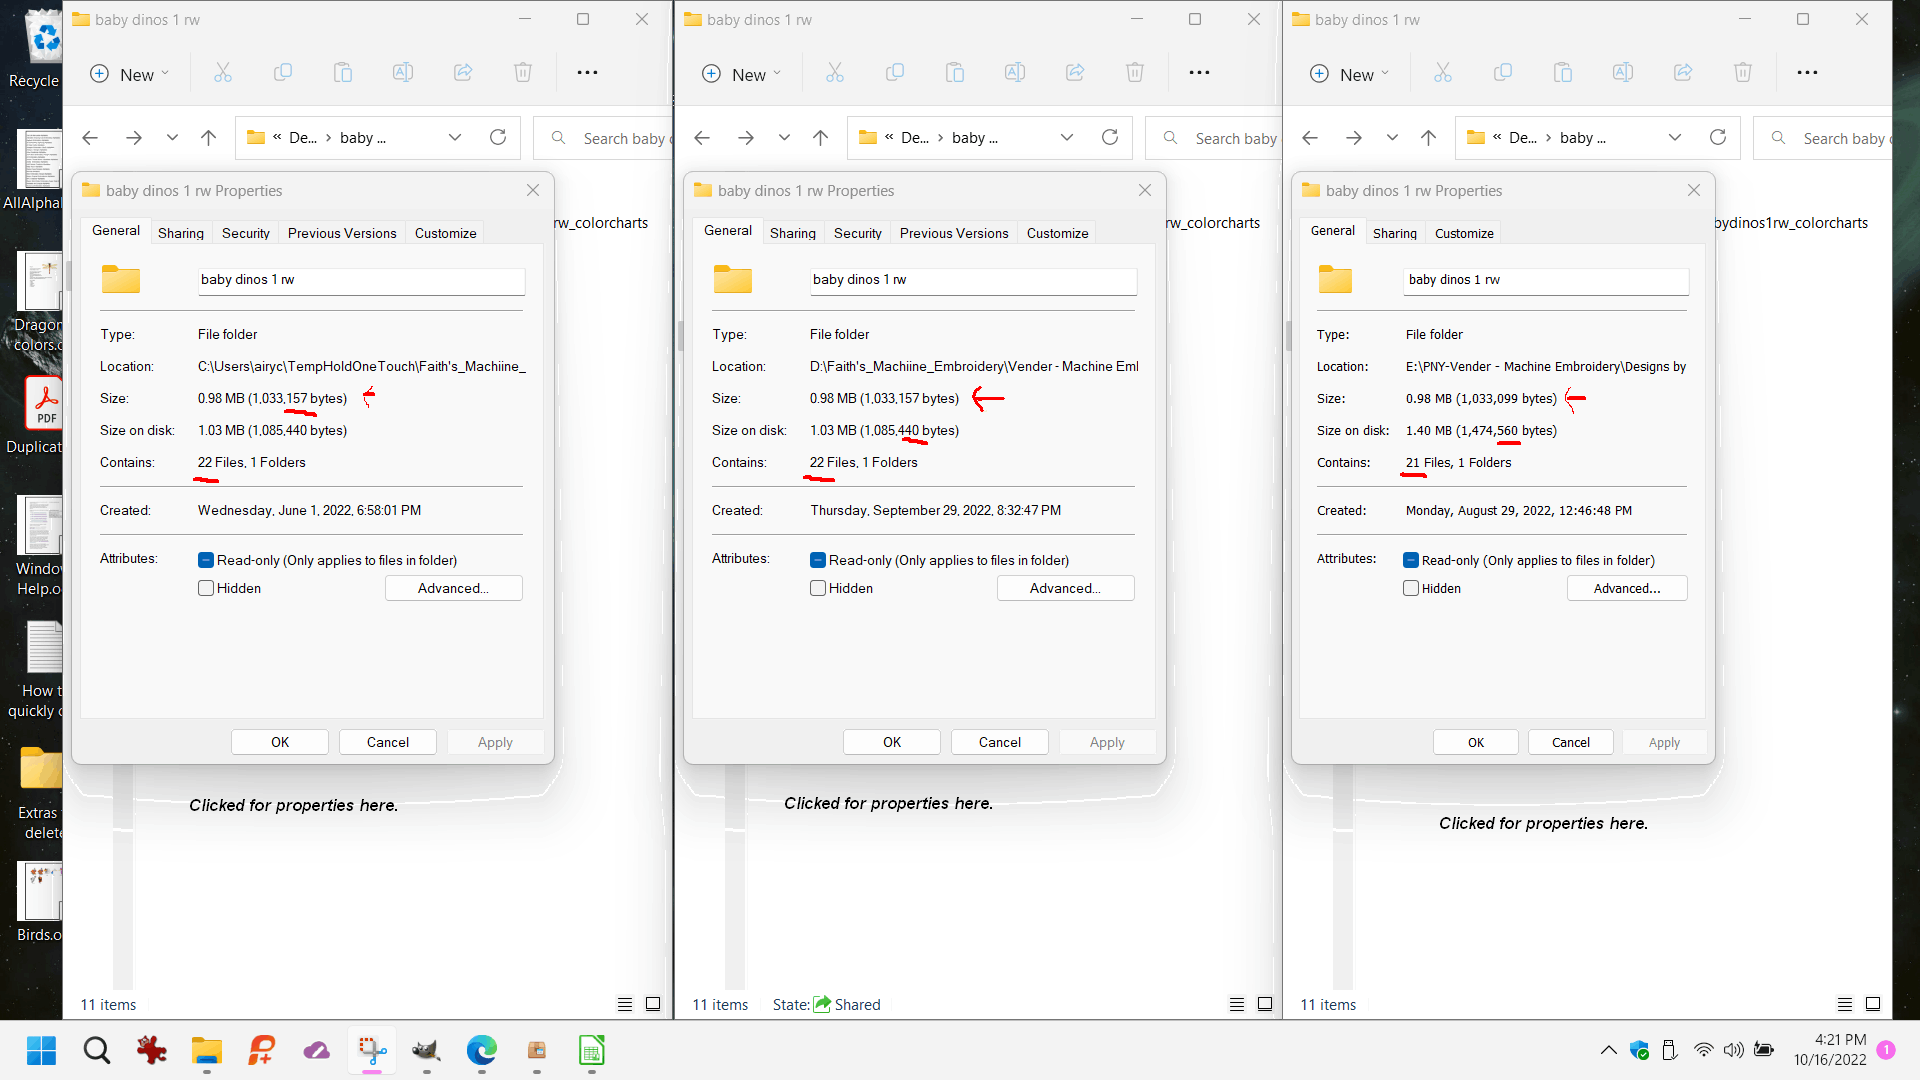Open recent locations dropdown in left Explorer
The width and height of the screenshot is (1920, 1080).
pos(172,138)
